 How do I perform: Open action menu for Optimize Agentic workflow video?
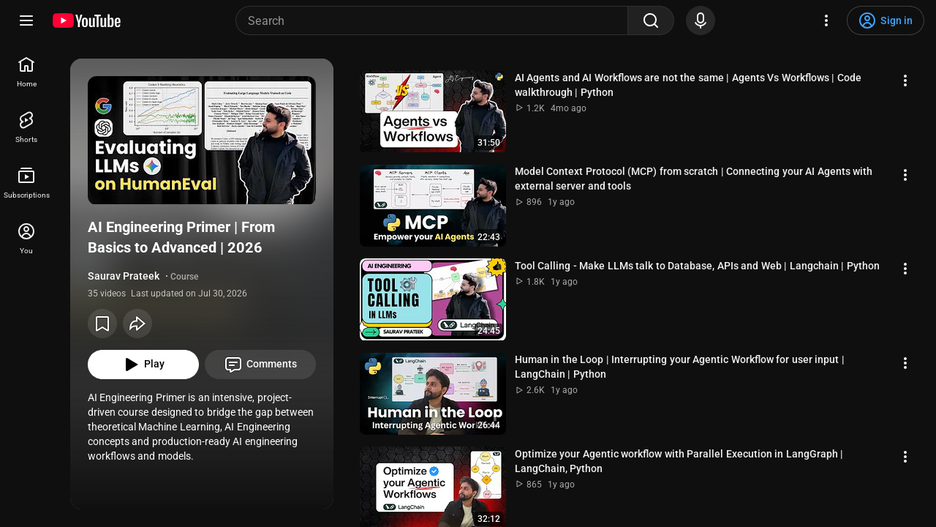[x=905, y=457]
